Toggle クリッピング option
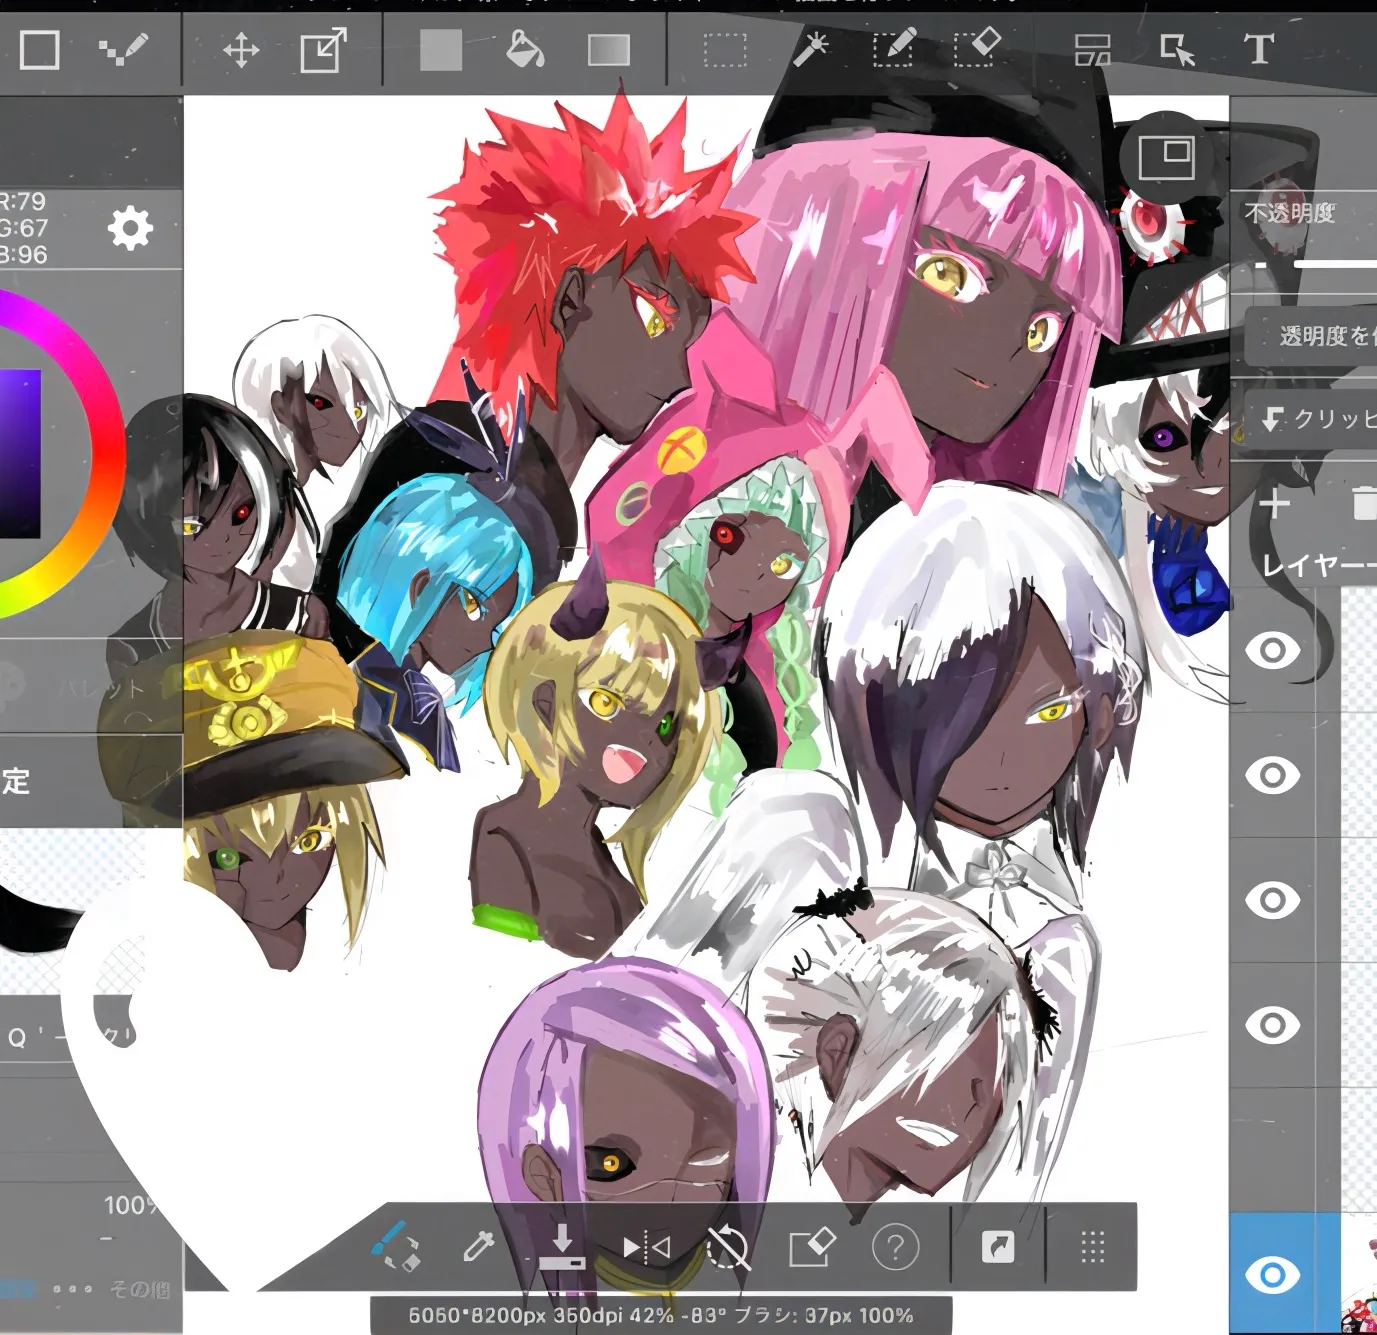This screenshot has width=1377, height=1335. click(1311, 419)
